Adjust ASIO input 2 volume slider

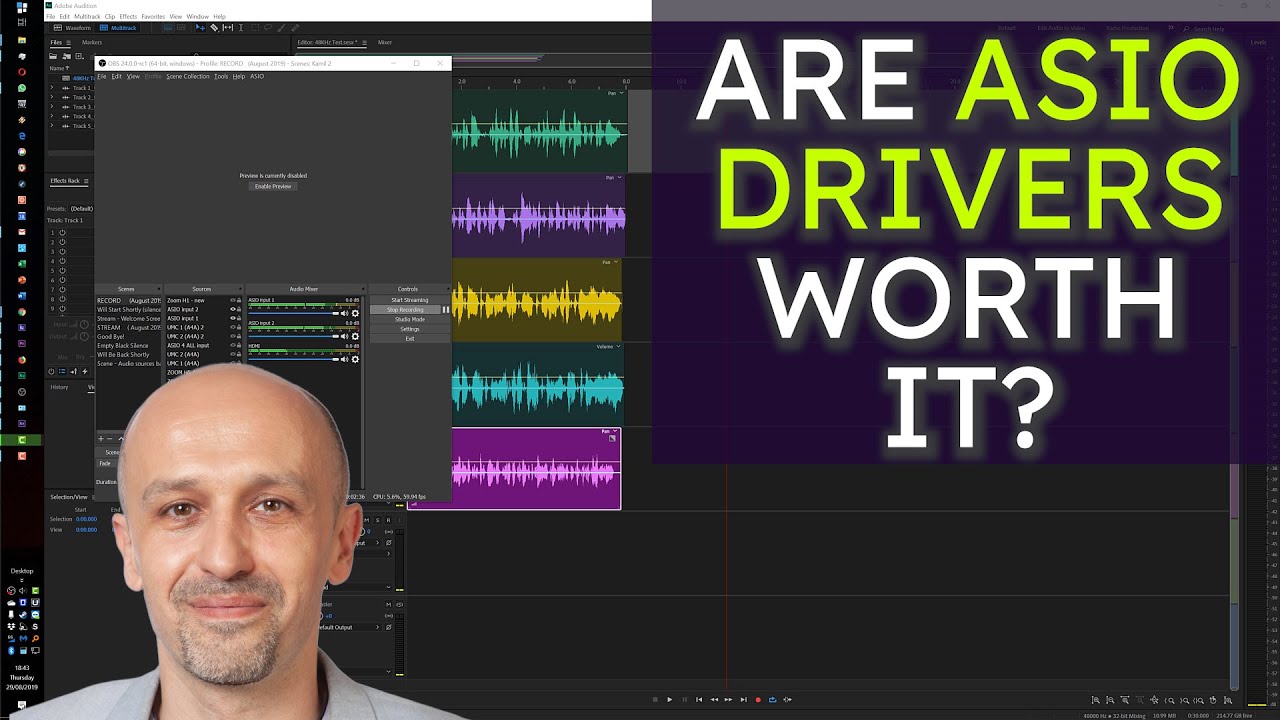(293, 336)
